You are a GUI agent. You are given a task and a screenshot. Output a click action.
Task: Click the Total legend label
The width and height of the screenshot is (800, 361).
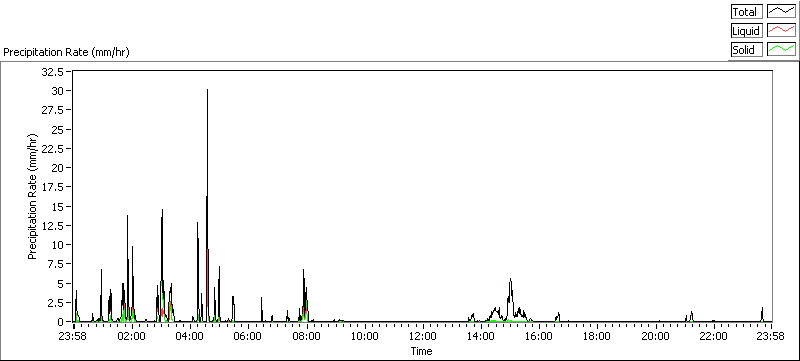pos(746,12)
